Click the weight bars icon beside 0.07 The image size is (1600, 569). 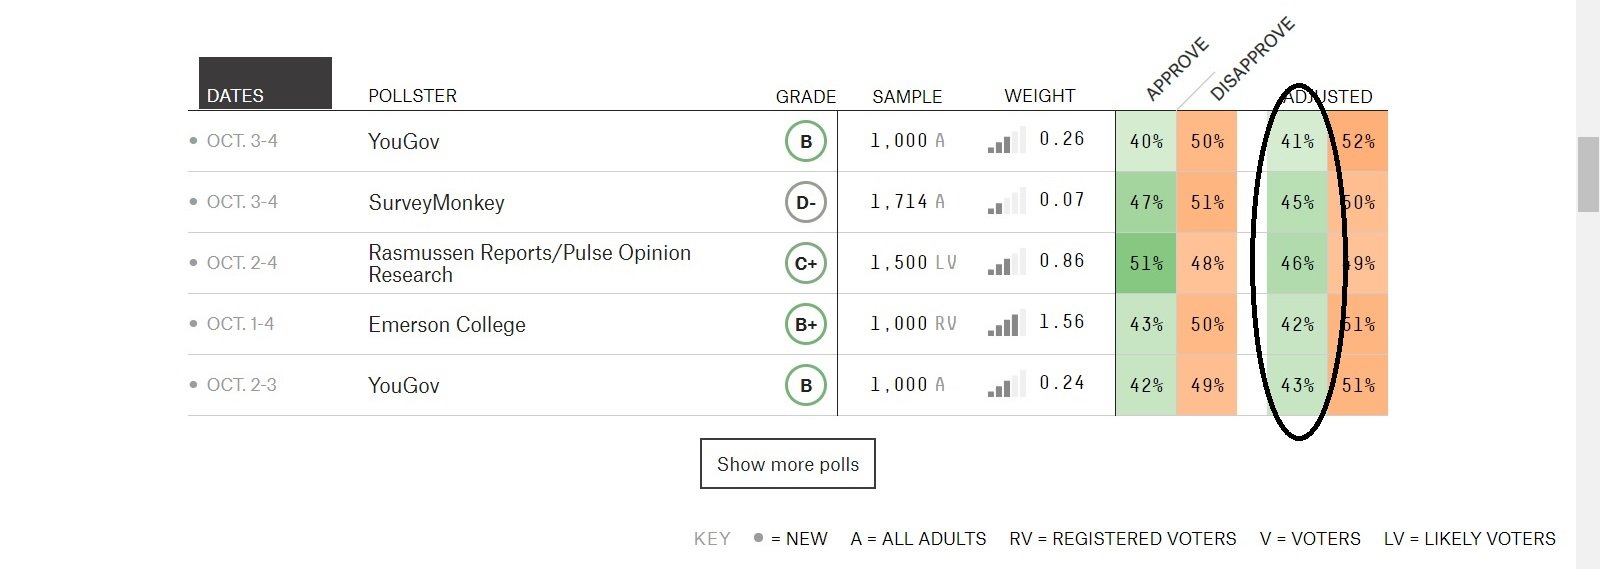click(x=1005, y=202)
